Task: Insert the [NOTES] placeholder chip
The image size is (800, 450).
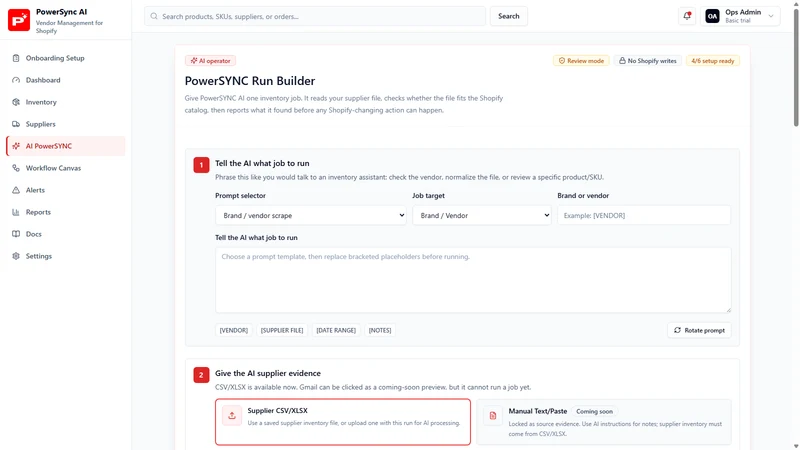Action: tap(380, 330)
